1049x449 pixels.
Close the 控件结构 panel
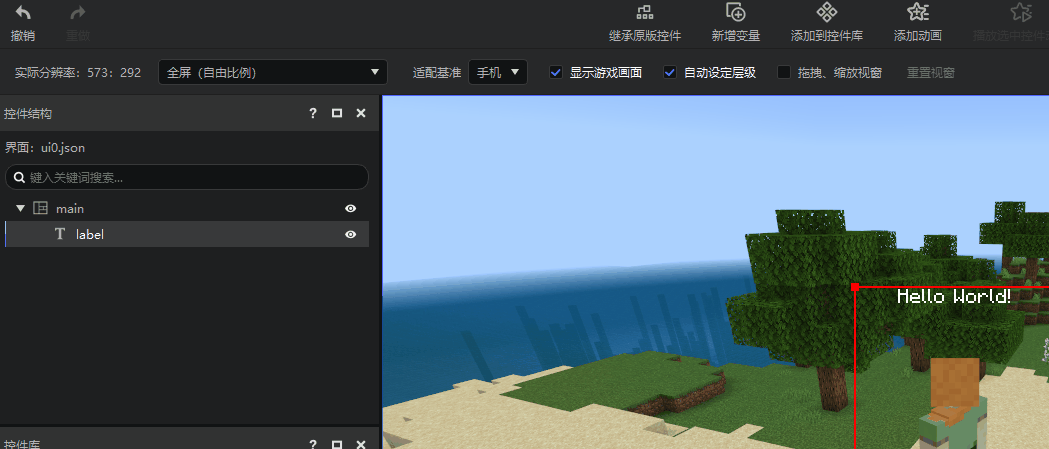361,114
